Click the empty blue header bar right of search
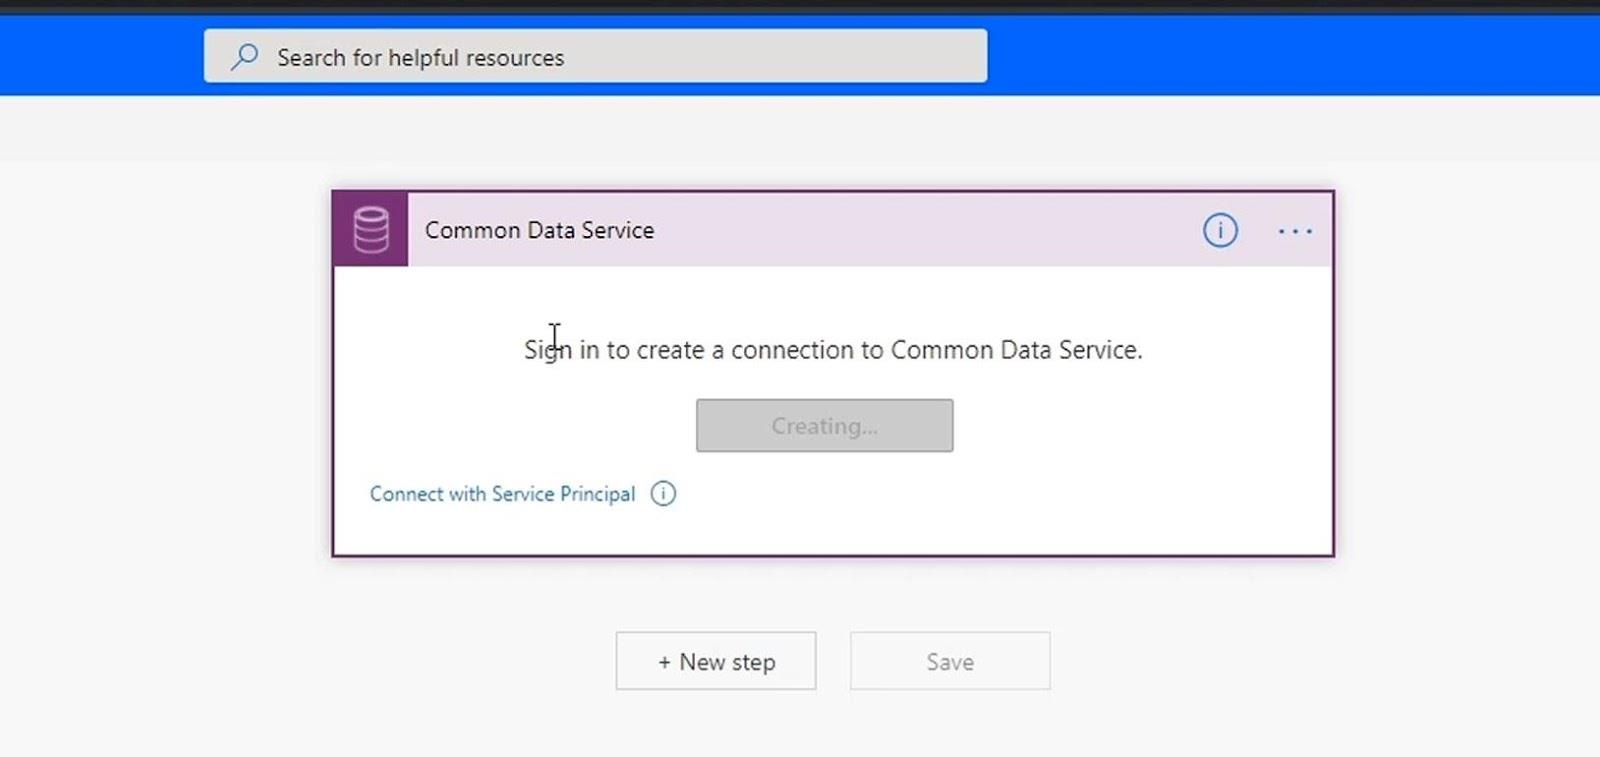 (1290, 56)
